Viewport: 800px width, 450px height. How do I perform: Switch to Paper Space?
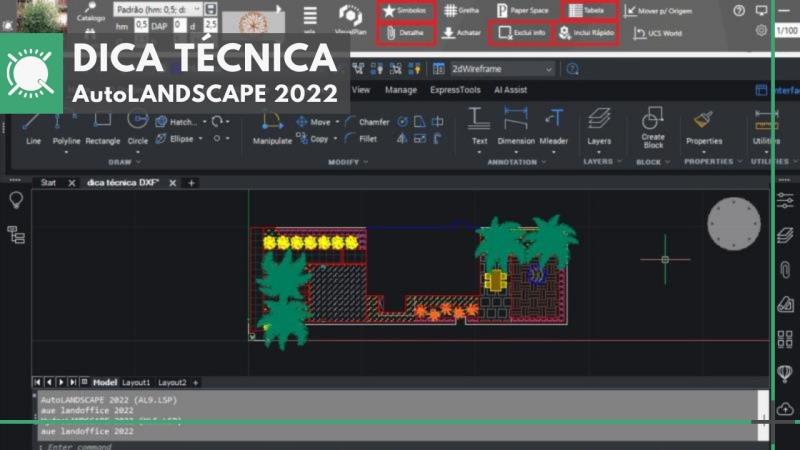tap(523, 10)
